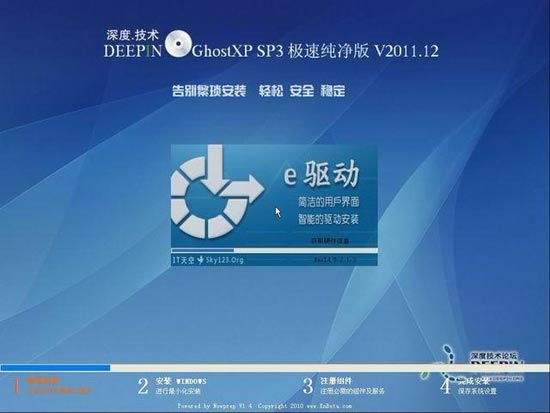
Task: Click the 安装 WINDOWS step label
Action: pyautogui.click(x=181, y=381)
